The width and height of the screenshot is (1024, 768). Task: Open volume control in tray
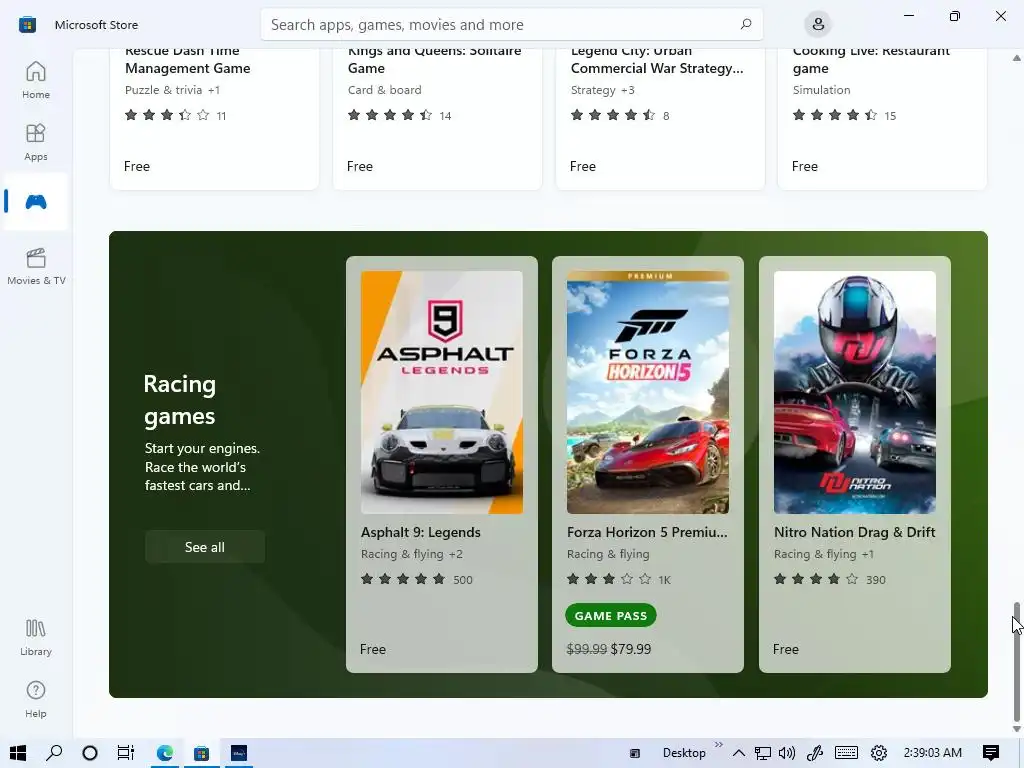[x=787, y=753]
